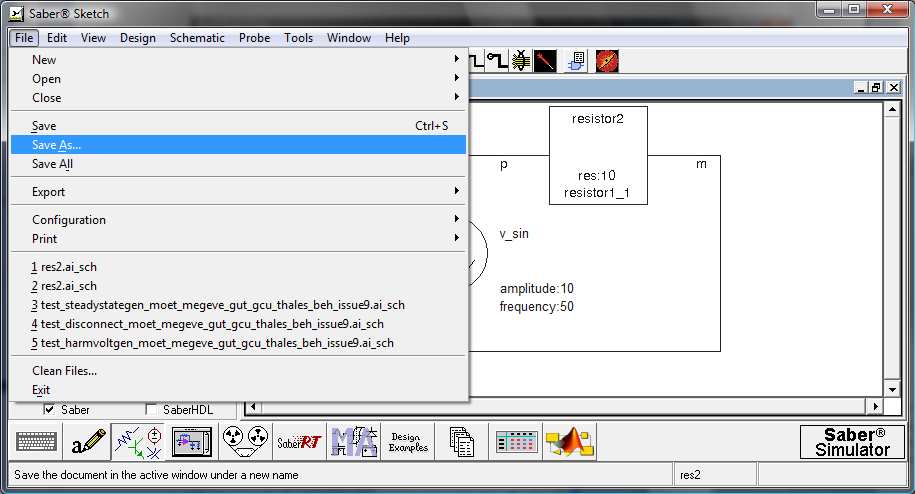Restore the inner schematic window
The image size is (915, 494).
(x=876, y=87)
